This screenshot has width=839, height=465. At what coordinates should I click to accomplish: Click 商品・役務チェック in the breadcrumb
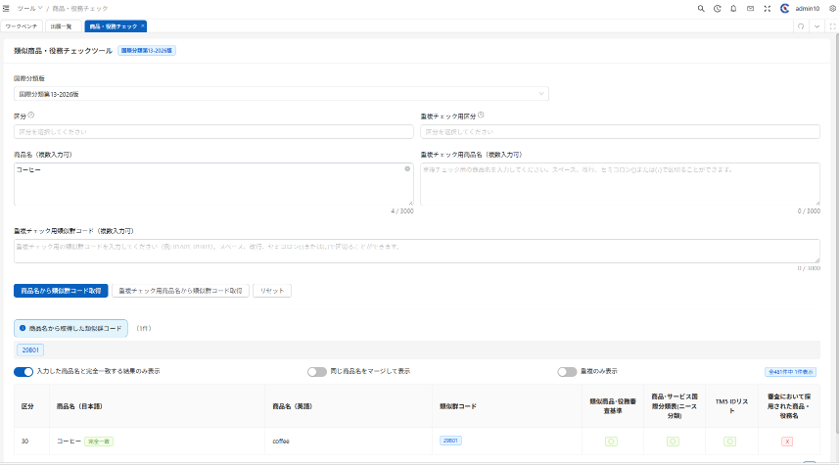[80, 9]
